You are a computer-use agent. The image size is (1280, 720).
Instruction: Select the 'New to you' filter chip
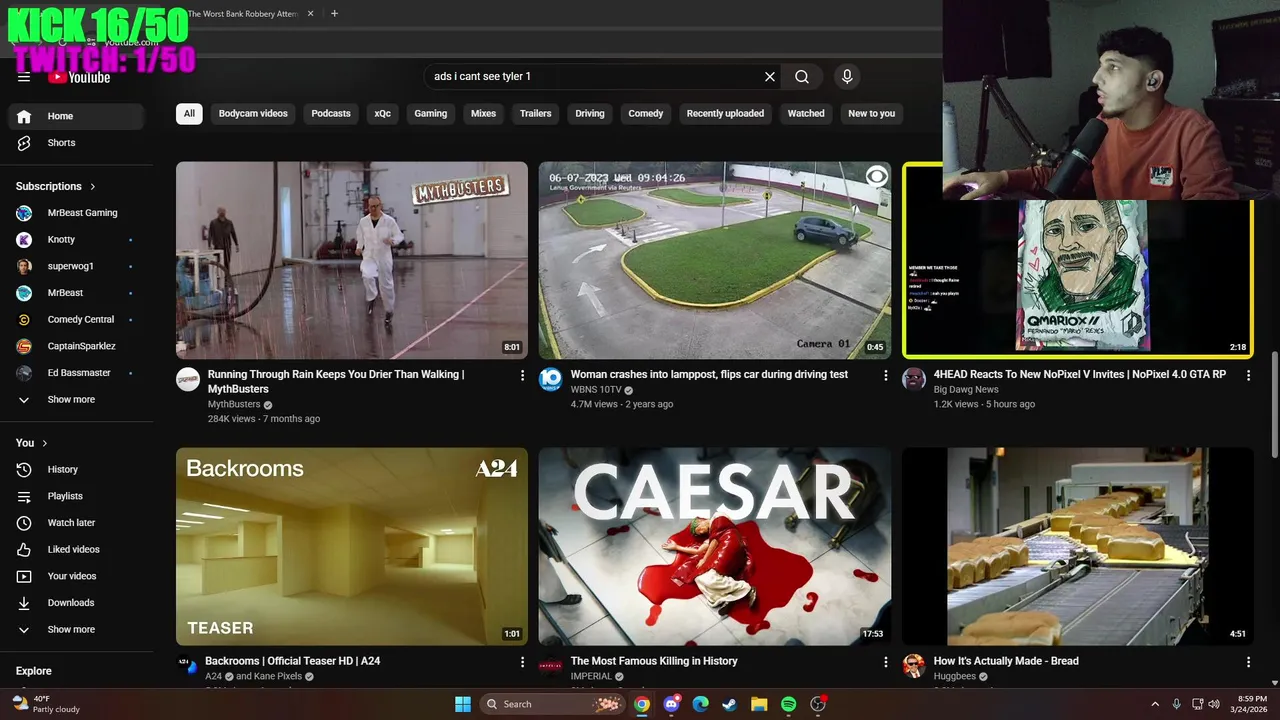(872, 113)
